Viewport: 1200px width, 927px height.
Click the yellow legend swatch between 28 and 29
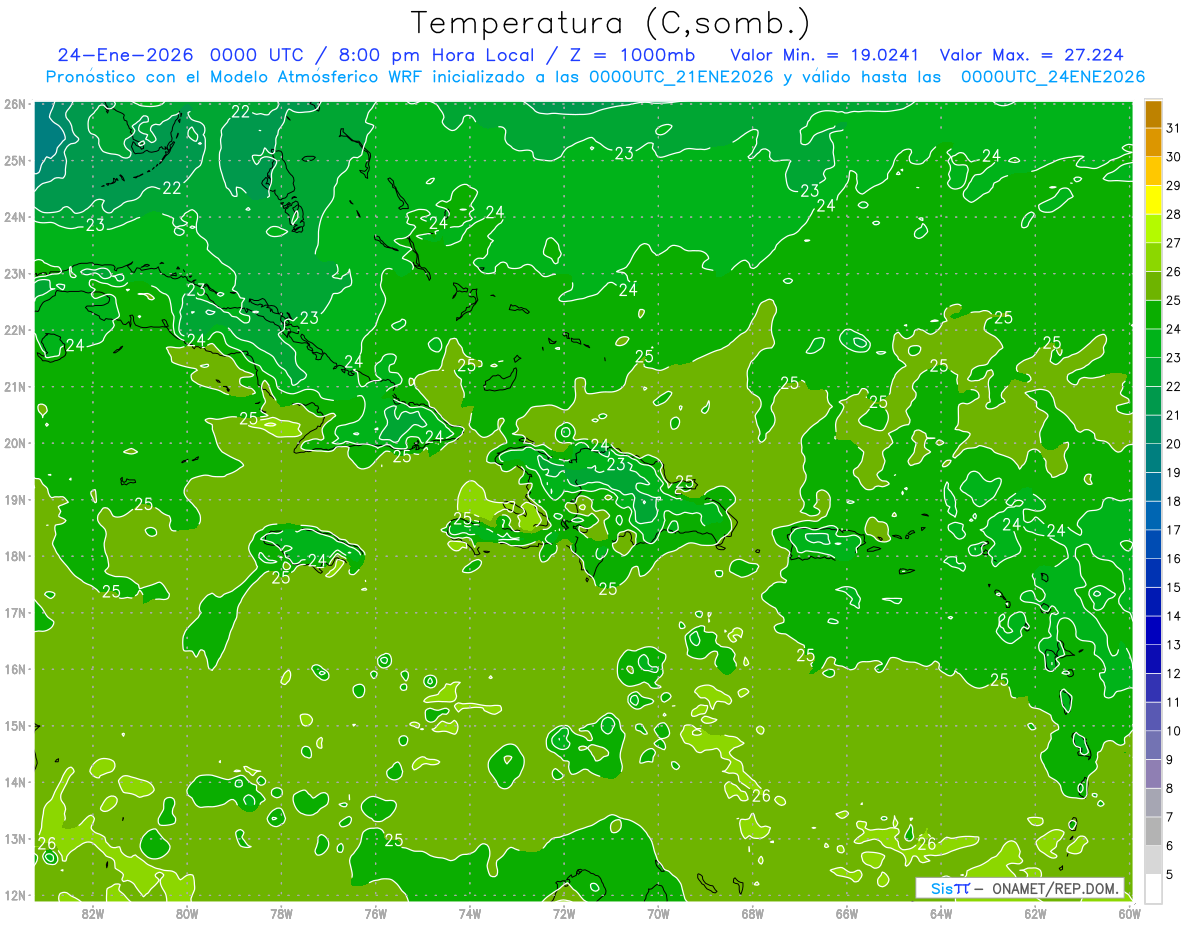pyautogui.click(x=1154, y=200)
